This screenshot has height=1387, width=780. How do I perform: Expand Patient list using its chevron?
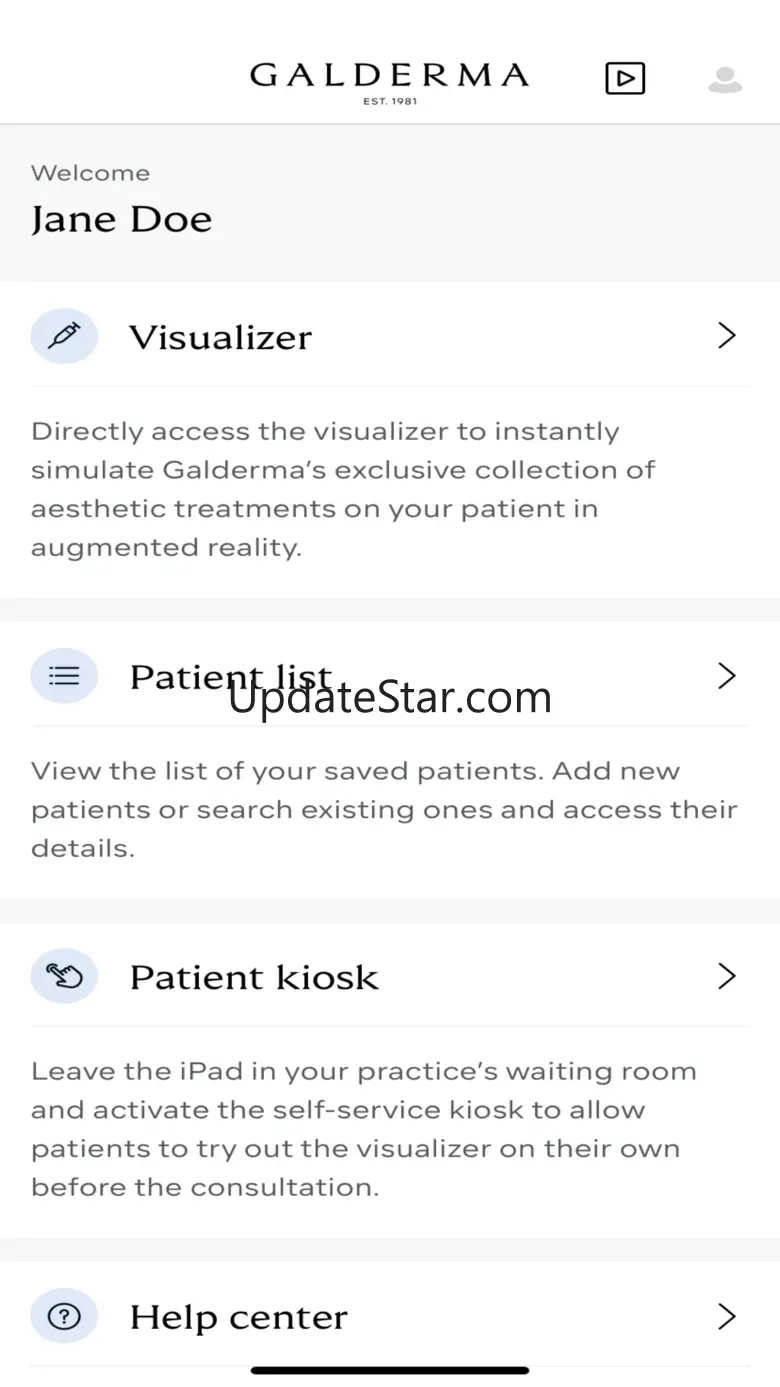point(727,676)
